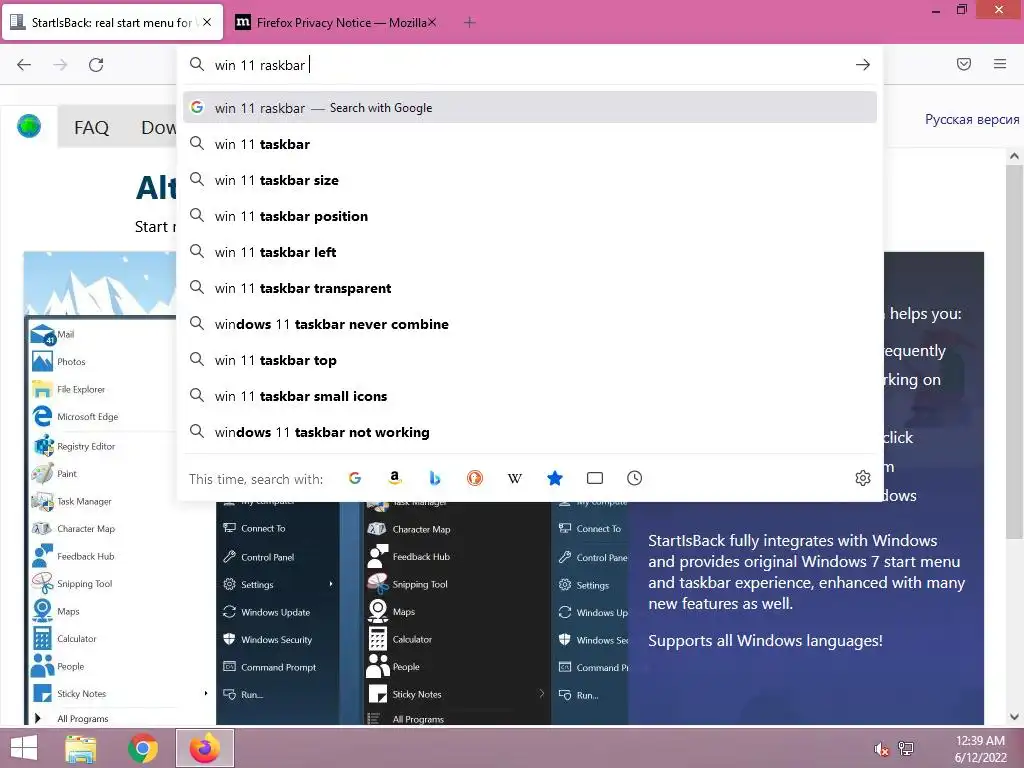Open a new tab with plus button
The height and width of the screenshot is (768, 1024).
pos(470,23)
